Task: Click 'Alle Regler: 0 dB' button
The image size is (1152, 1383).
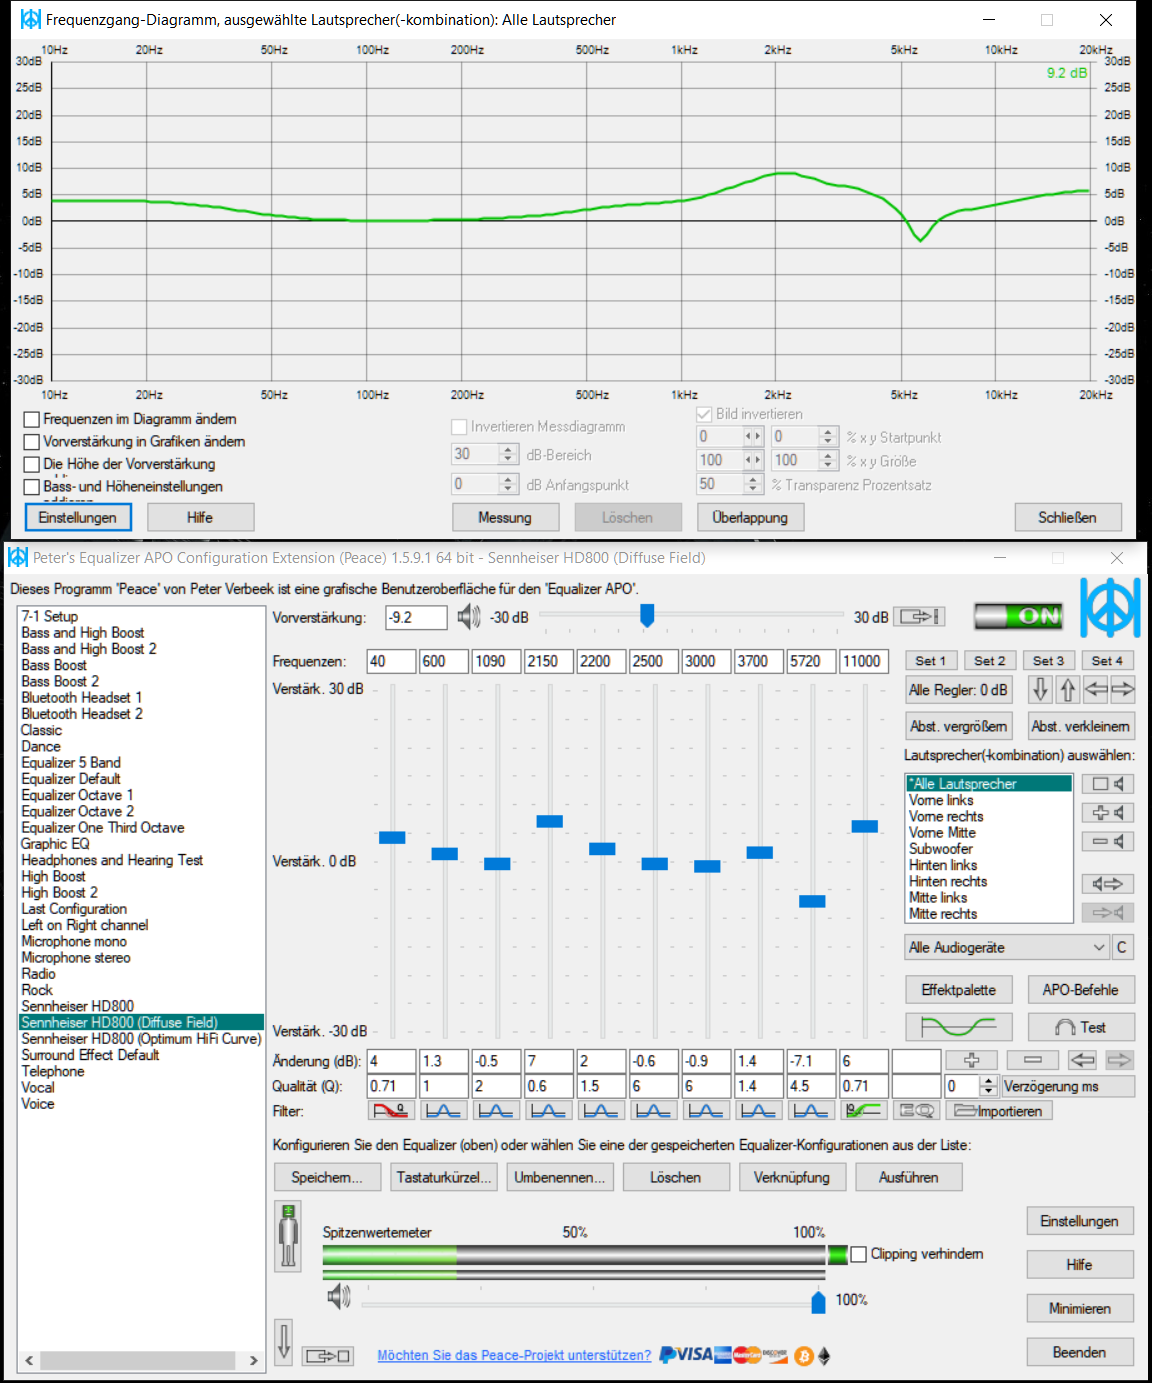Action: 958,690
